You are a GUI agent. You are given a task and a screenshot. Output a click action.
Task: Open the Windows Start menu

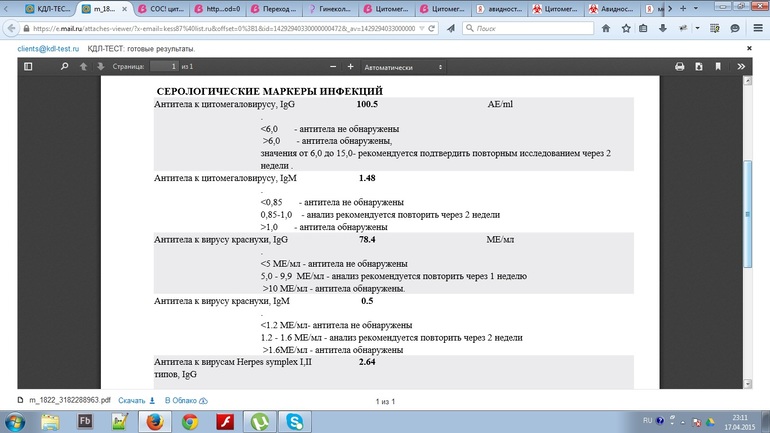point(15,422)
